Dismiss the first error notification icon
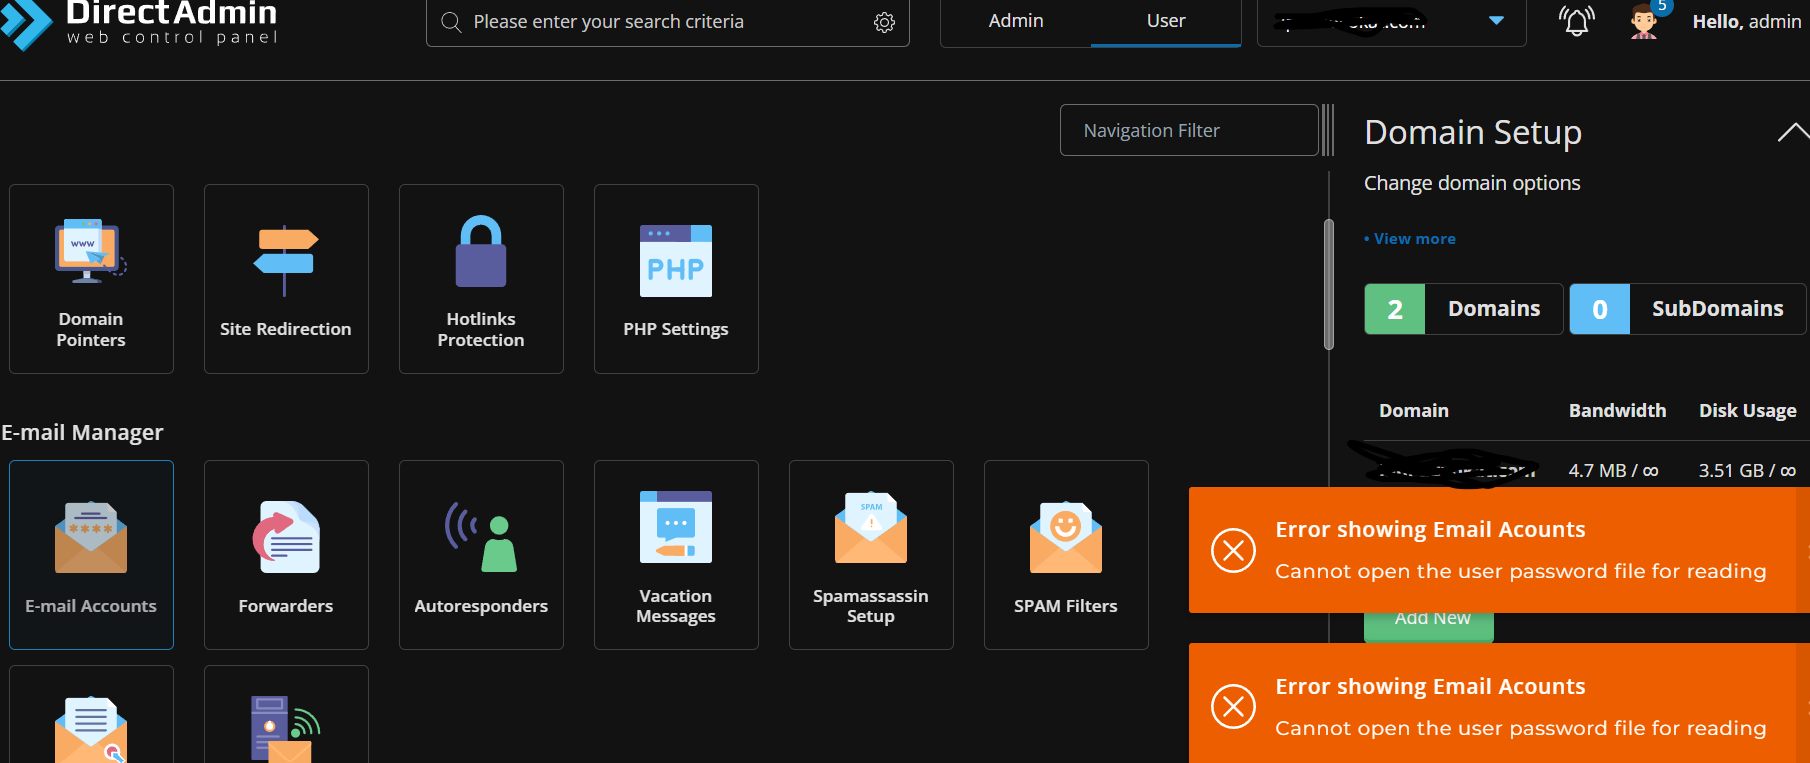 1233,550
